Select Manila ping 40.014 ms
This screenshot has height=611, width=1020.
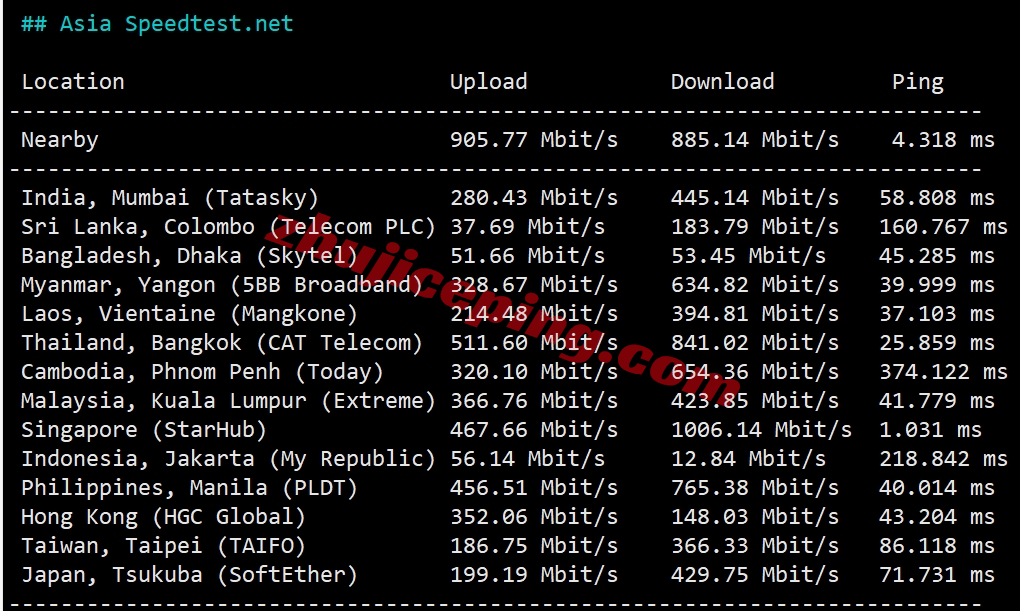(x=937, y=488)
